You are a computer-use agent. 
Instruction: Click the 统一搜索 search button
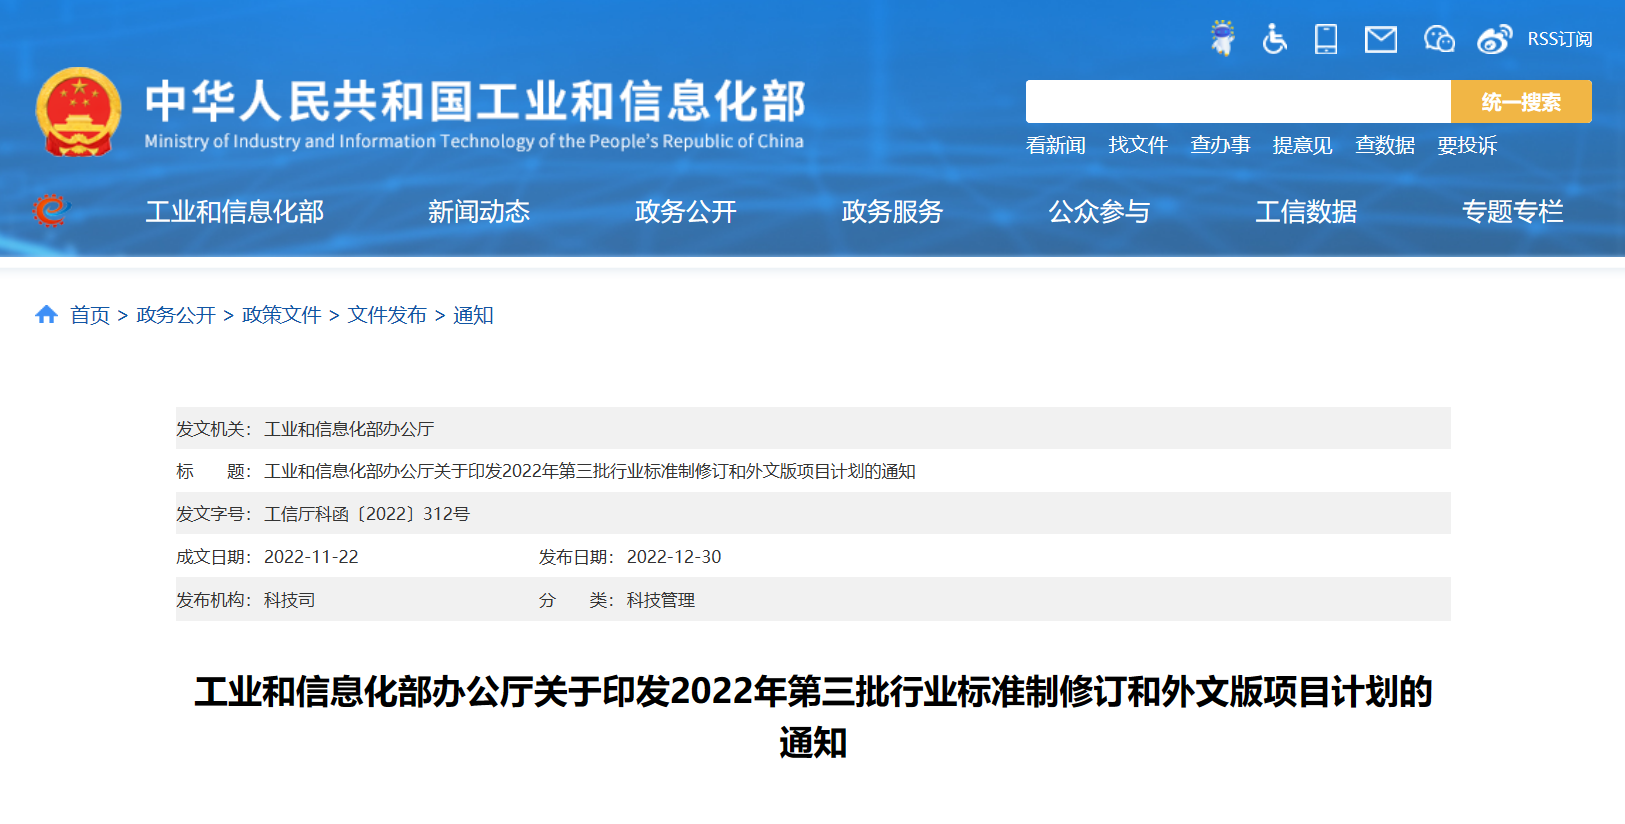[x=1520, y=102]
